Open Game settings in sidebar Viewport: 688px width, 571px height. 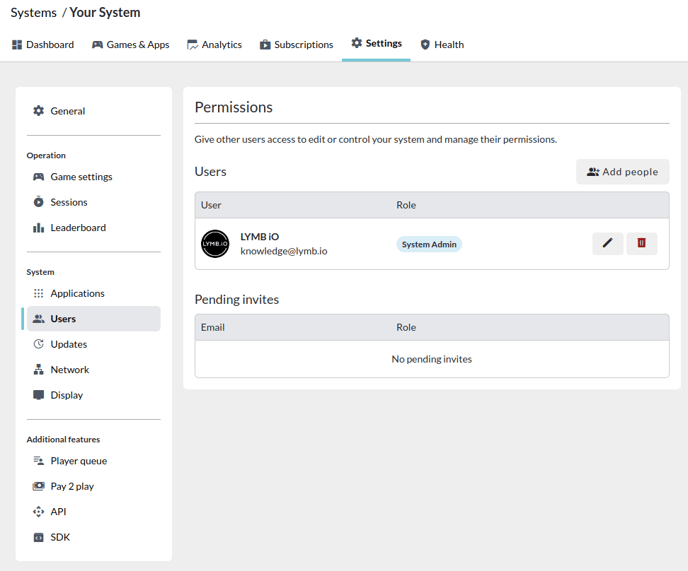click(x=93, y=177)
